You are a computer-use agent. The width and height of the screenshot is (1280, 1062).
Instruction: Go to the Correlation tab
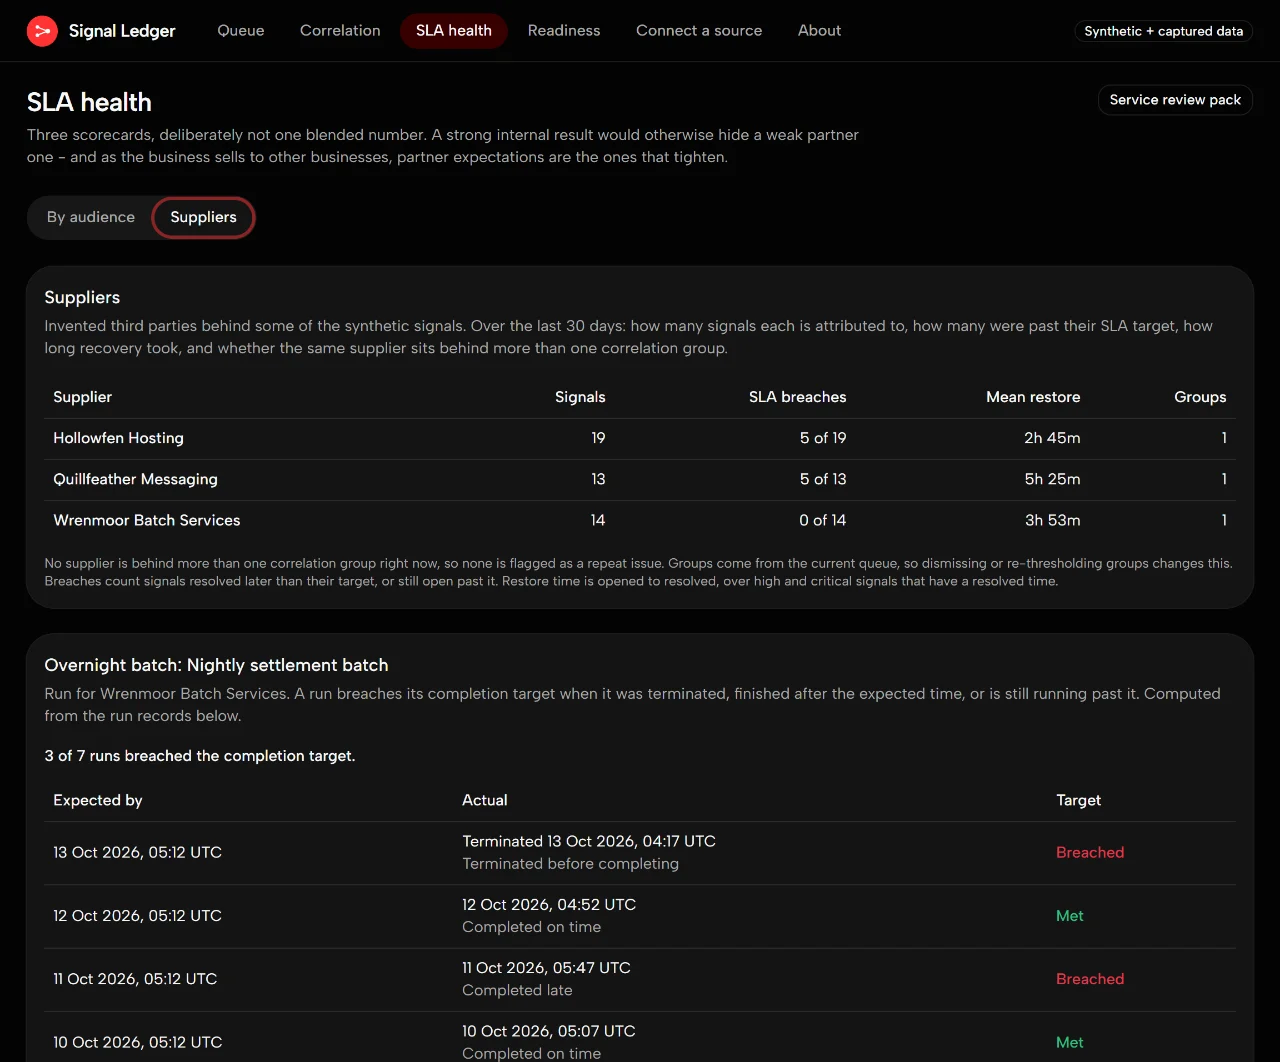(x=340, y=31)
